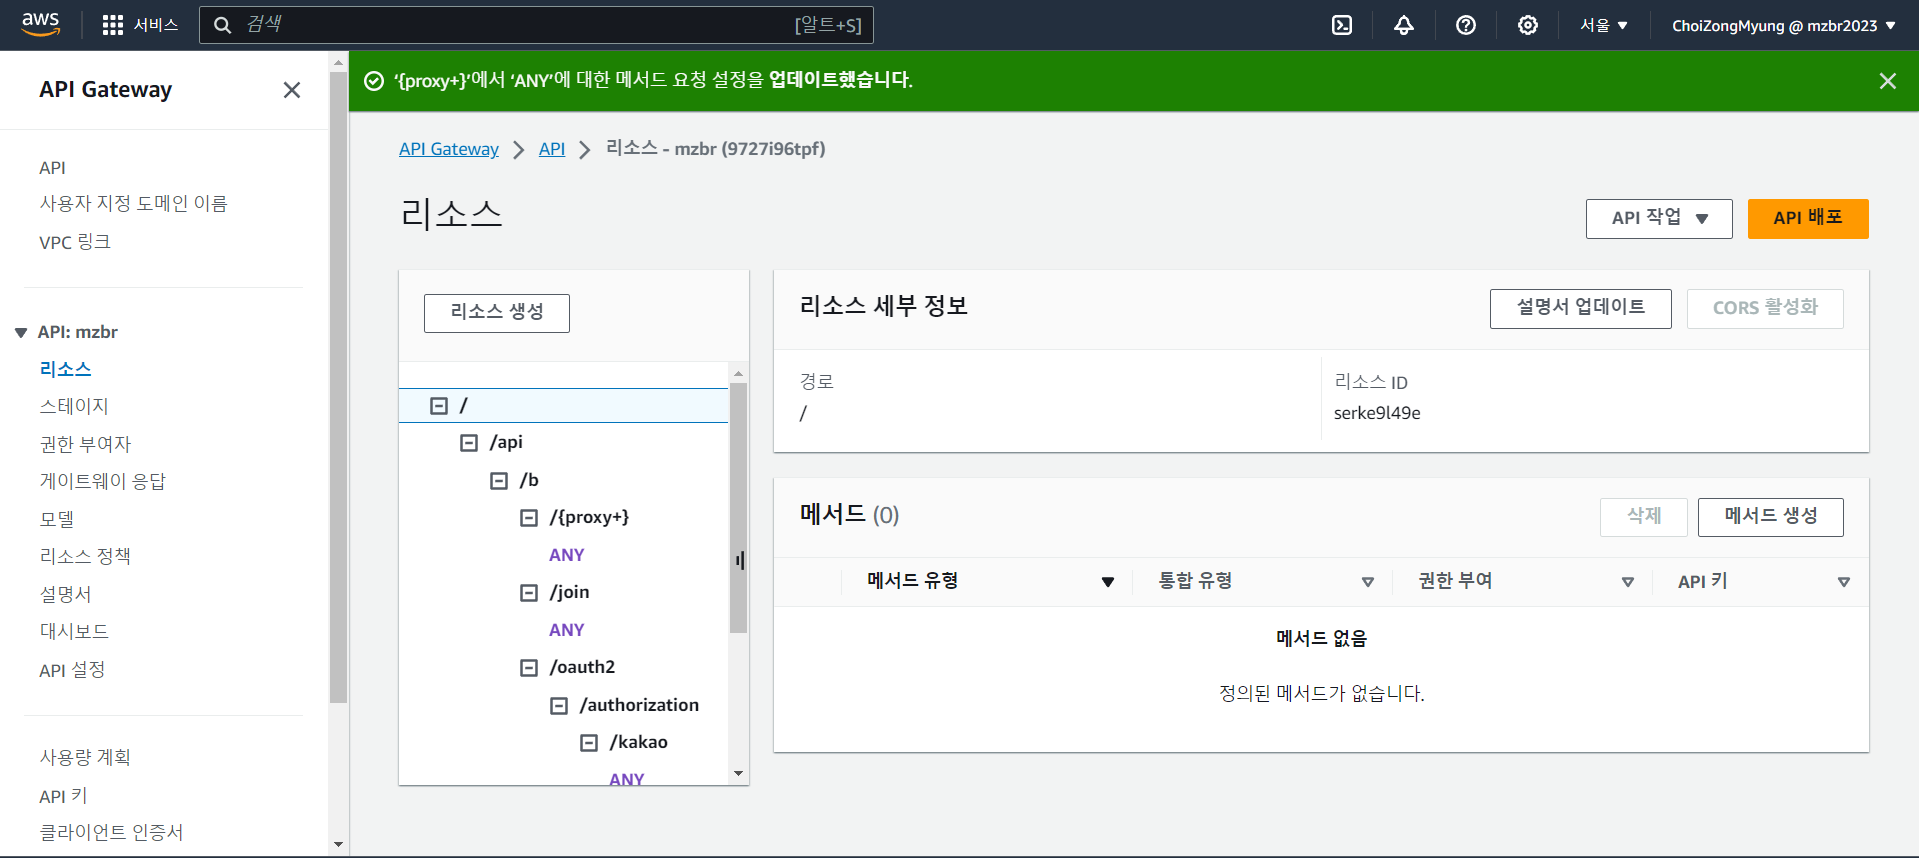1919x858 pixels.
Task: Open the notifications bell
Action: pyautogui.click(x=1404, y=25)
